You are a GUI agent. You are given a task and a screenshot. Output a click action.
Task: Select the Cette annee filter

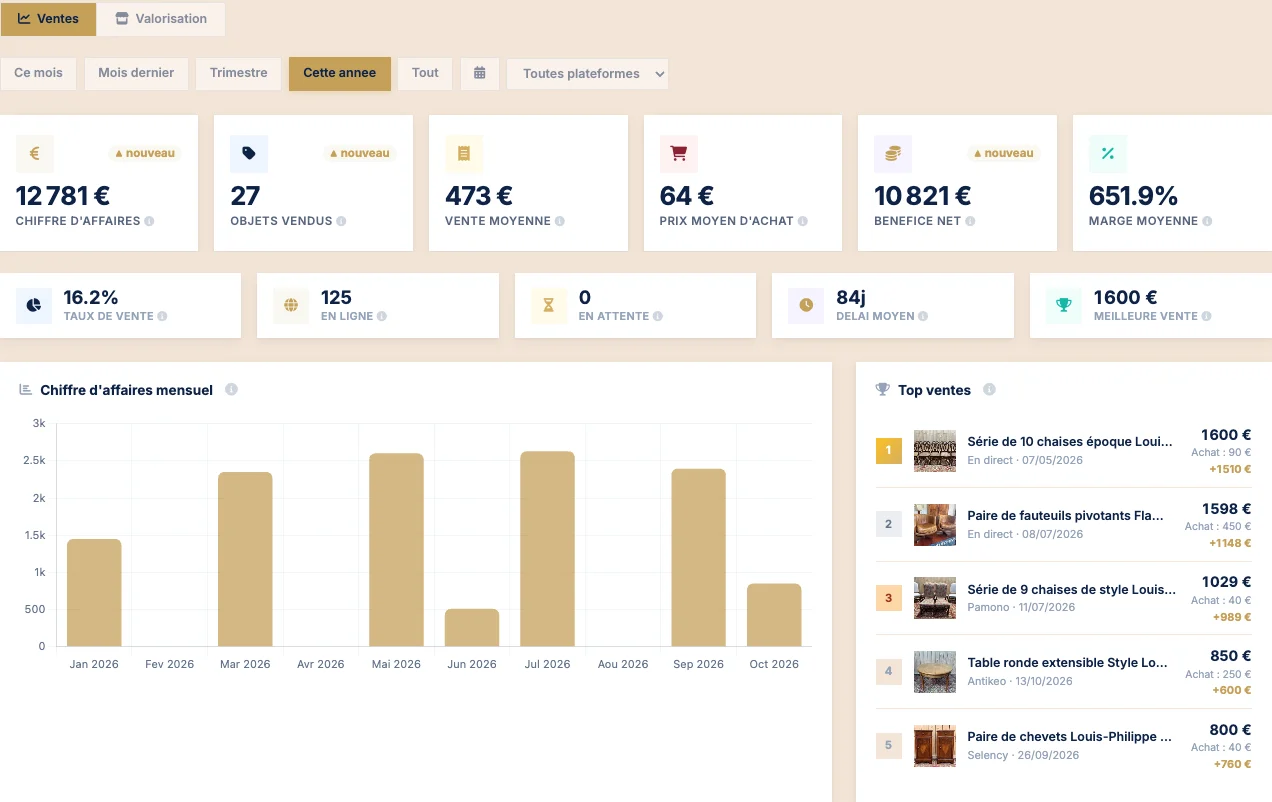pos(340,73)
